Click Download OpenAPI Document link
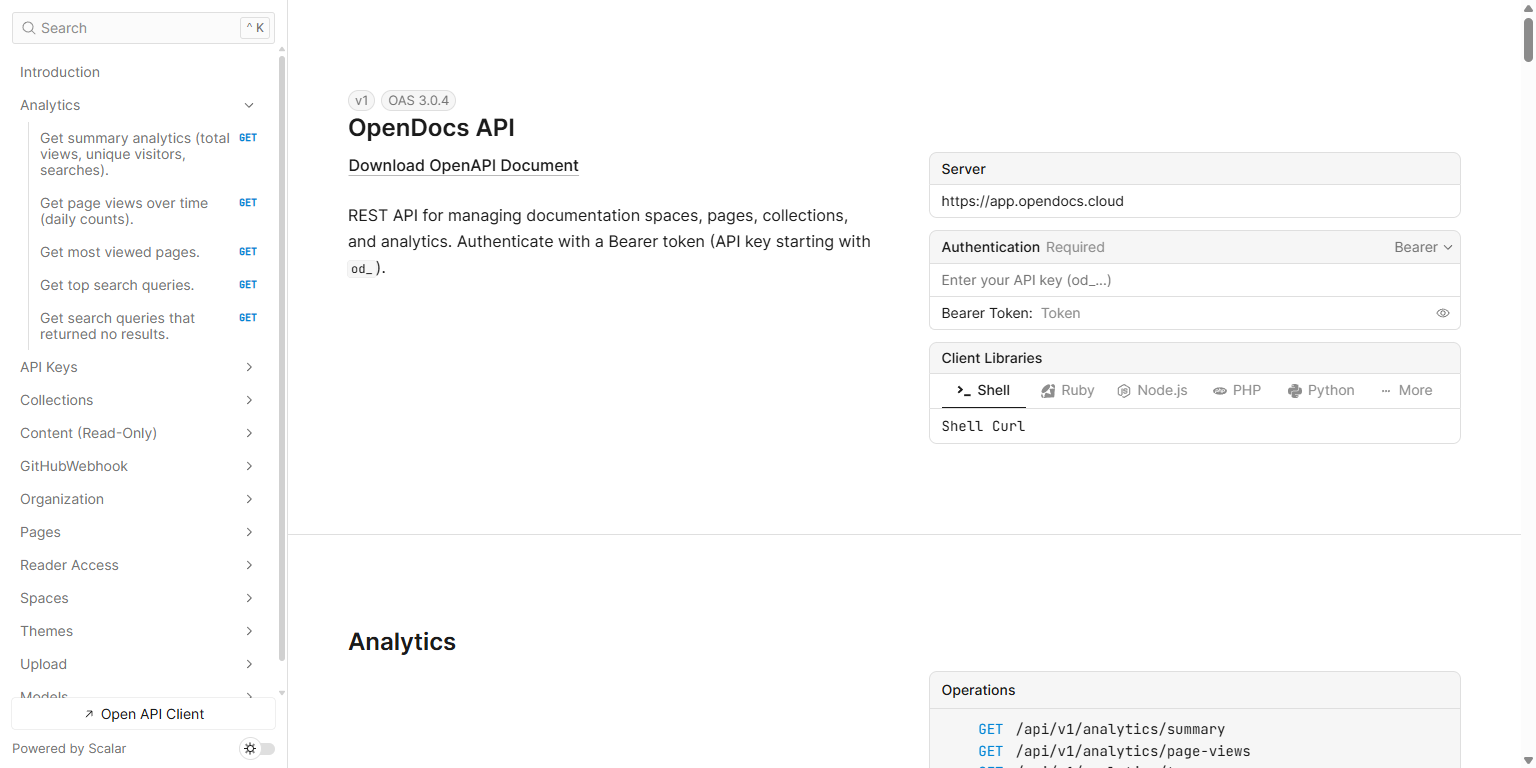Viewport: 1536px width, 768px height. [463, 166]
